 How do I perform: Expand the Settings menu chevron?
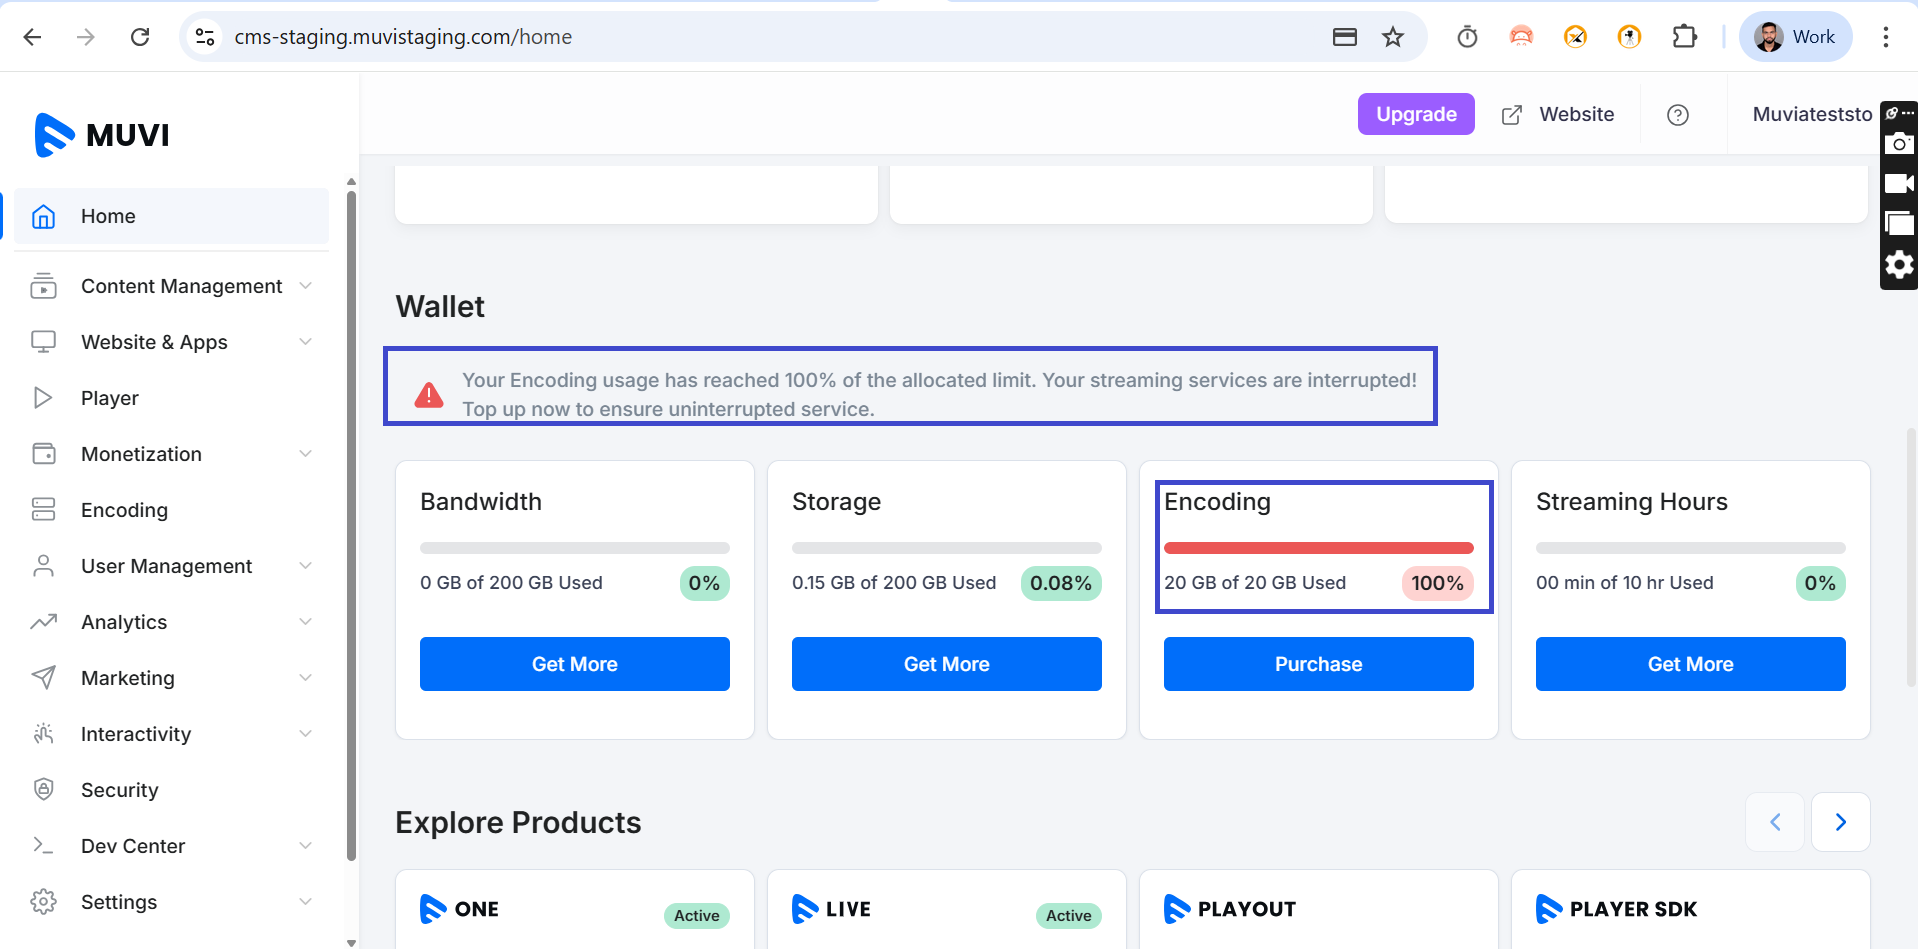305,902
